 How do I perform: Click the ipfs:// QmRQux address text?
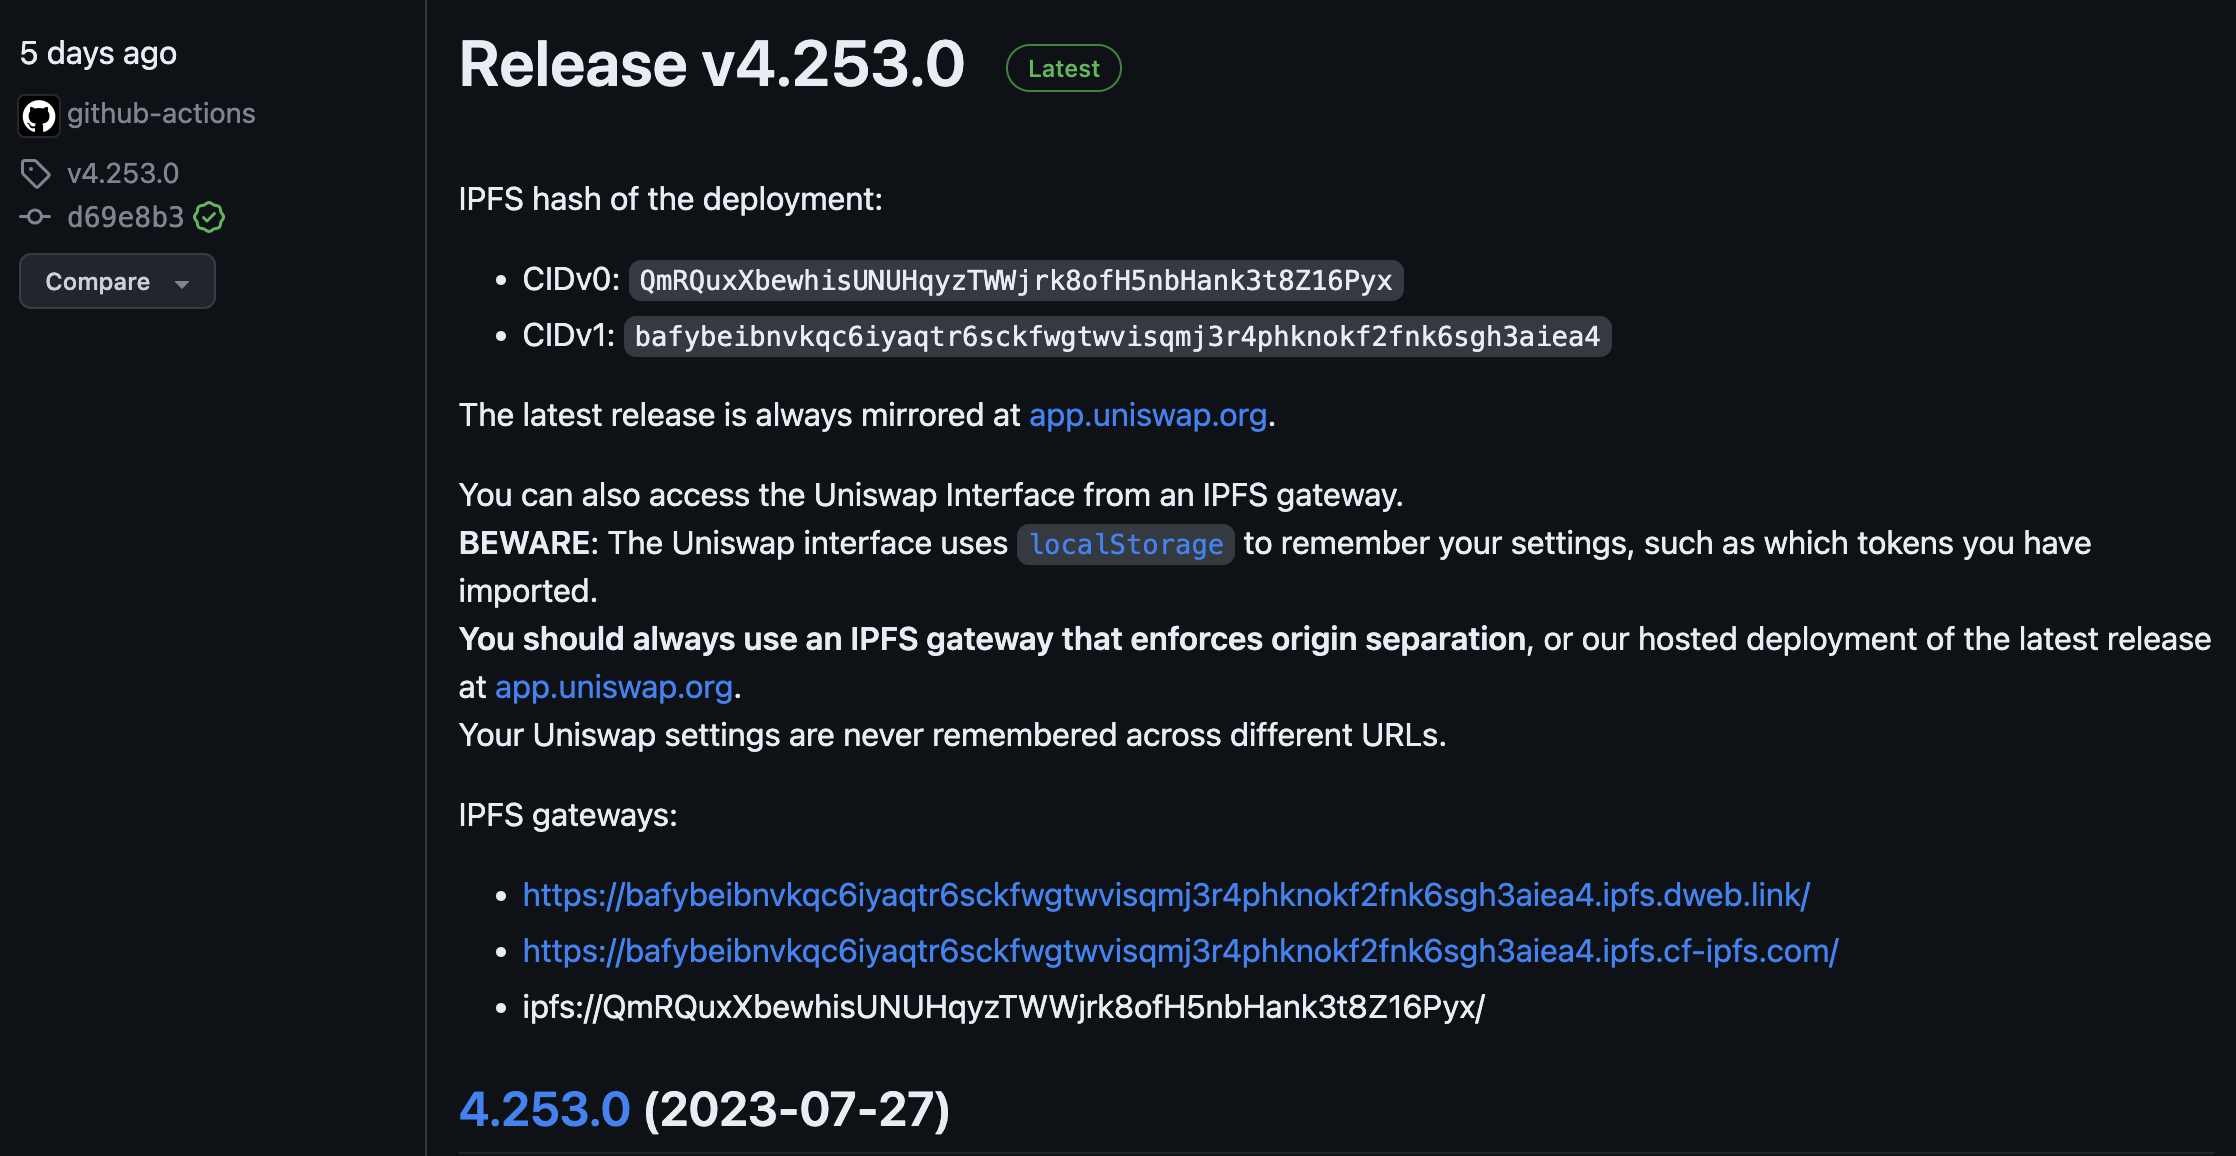1003,1007
